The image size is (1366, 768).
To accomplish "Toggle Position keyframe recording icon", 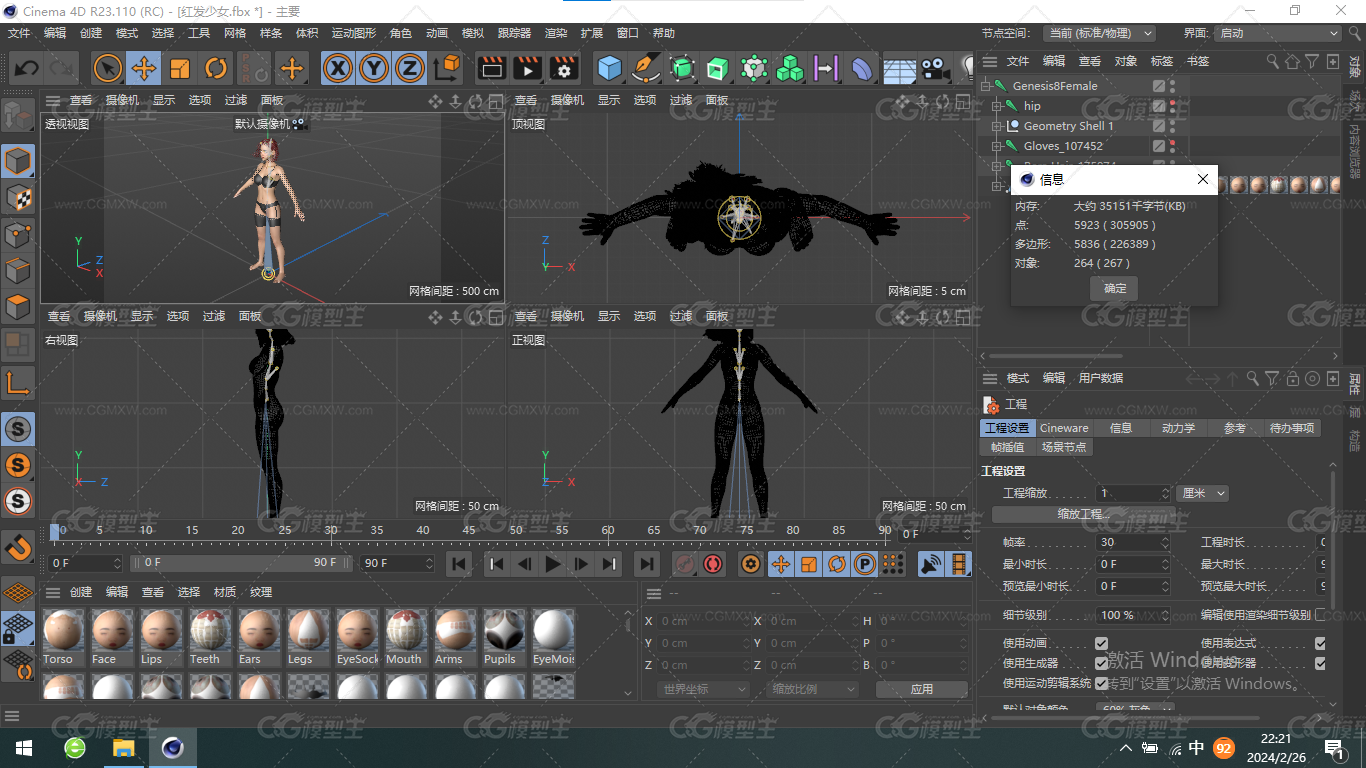I will [x=780, y=564].
